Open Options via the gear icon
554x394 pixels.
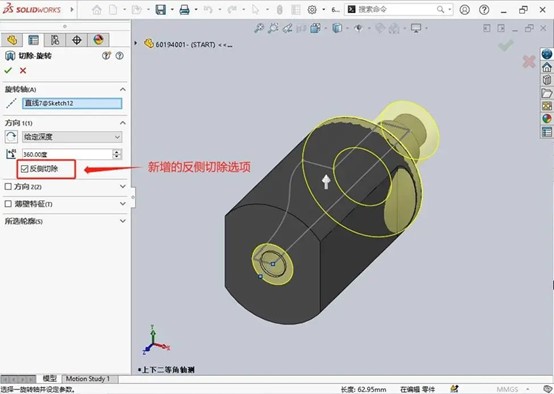coord(312,10)
